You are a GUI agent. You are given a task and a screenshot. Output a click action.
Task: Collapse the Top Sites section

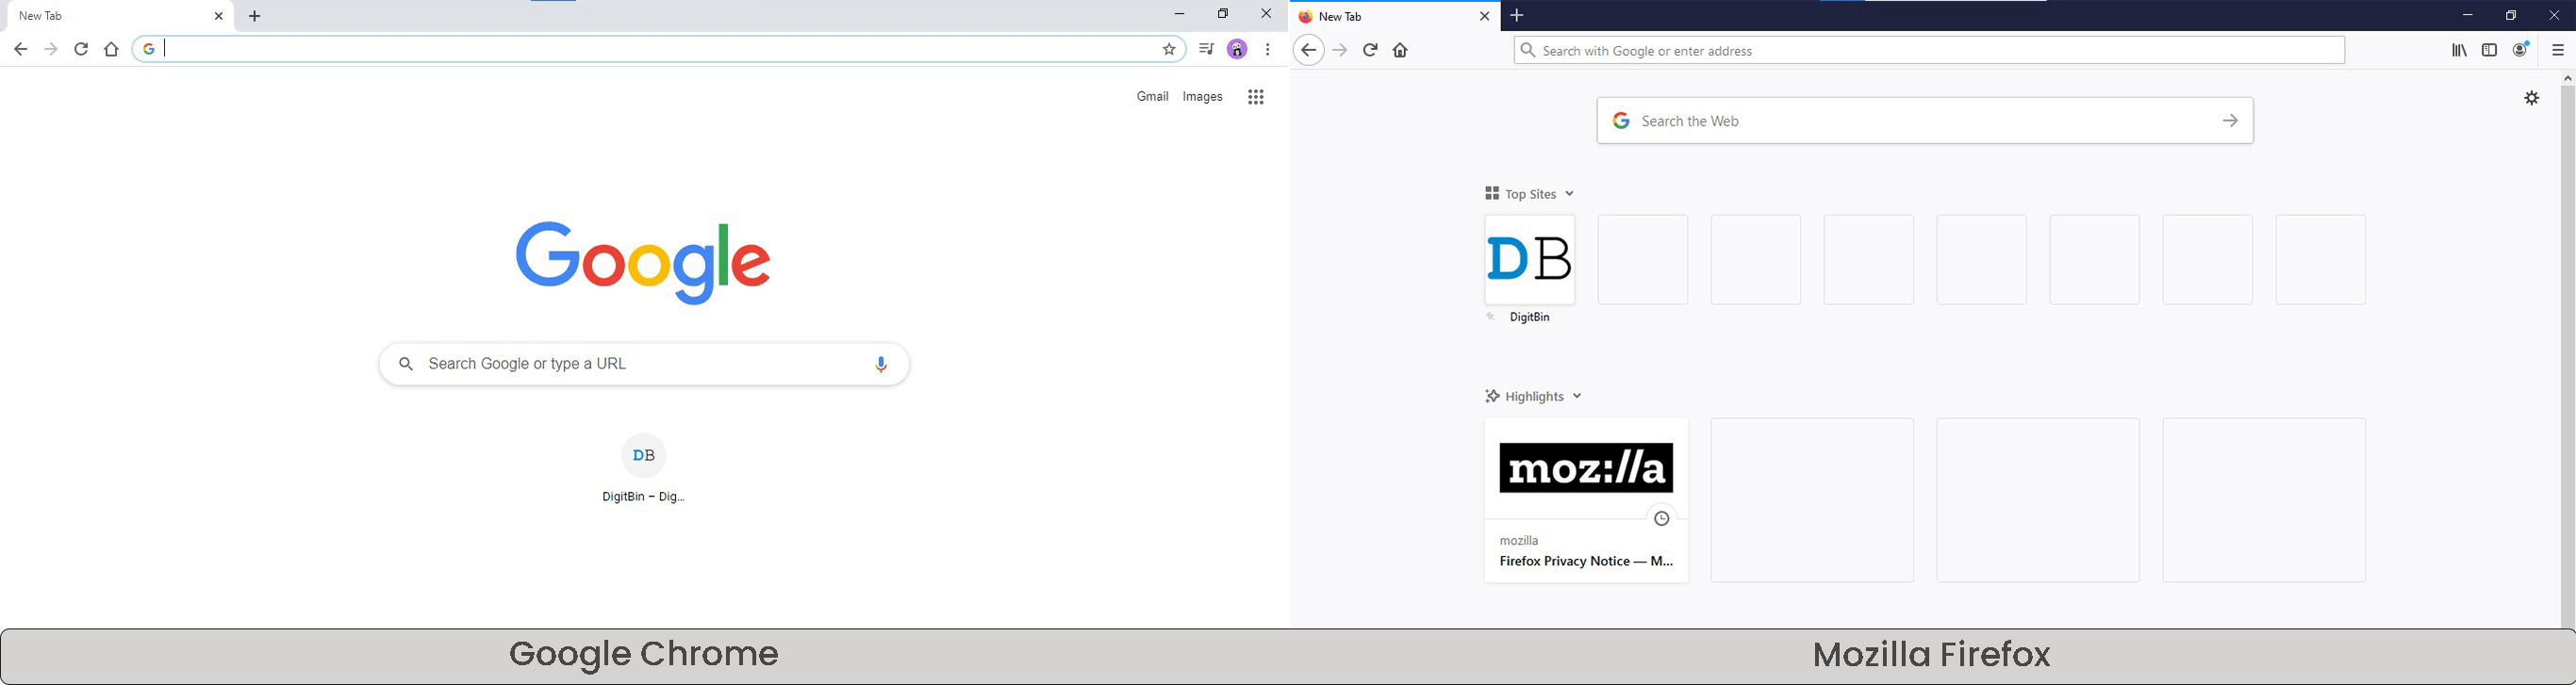(x=1530, y=194)
